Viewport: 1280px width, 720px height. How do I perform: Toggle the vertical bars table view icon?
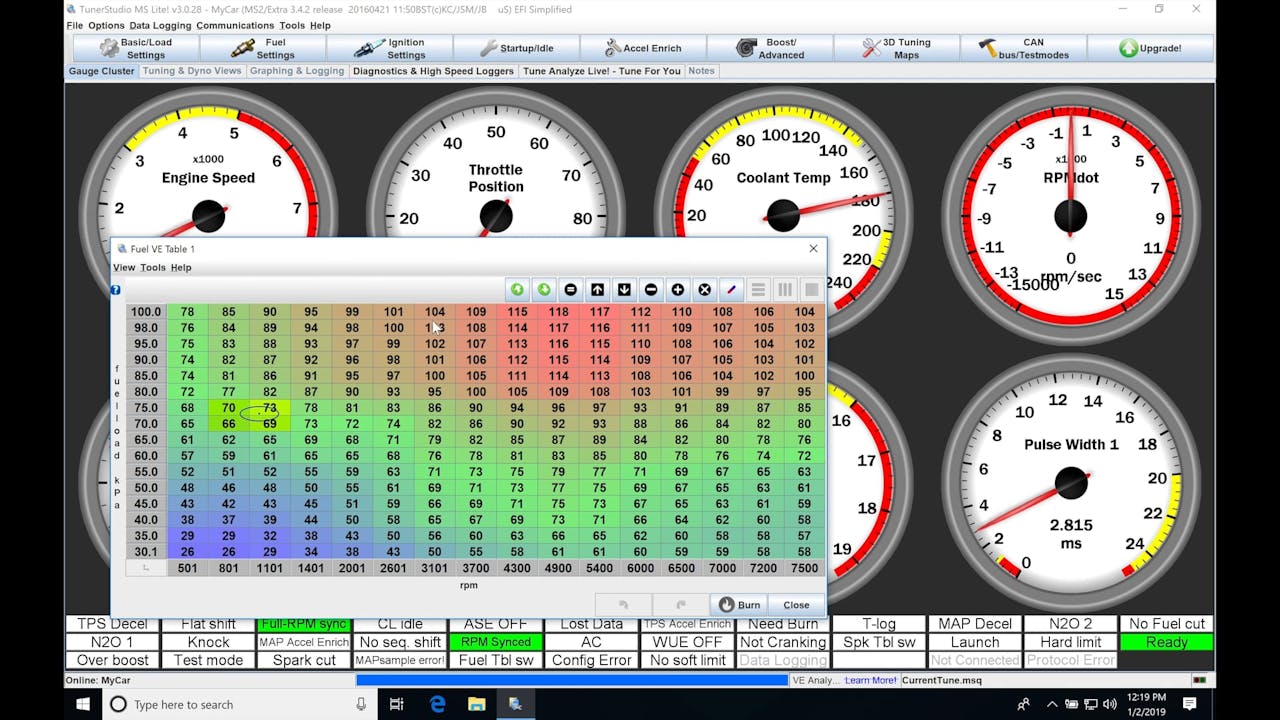[784, 289]
